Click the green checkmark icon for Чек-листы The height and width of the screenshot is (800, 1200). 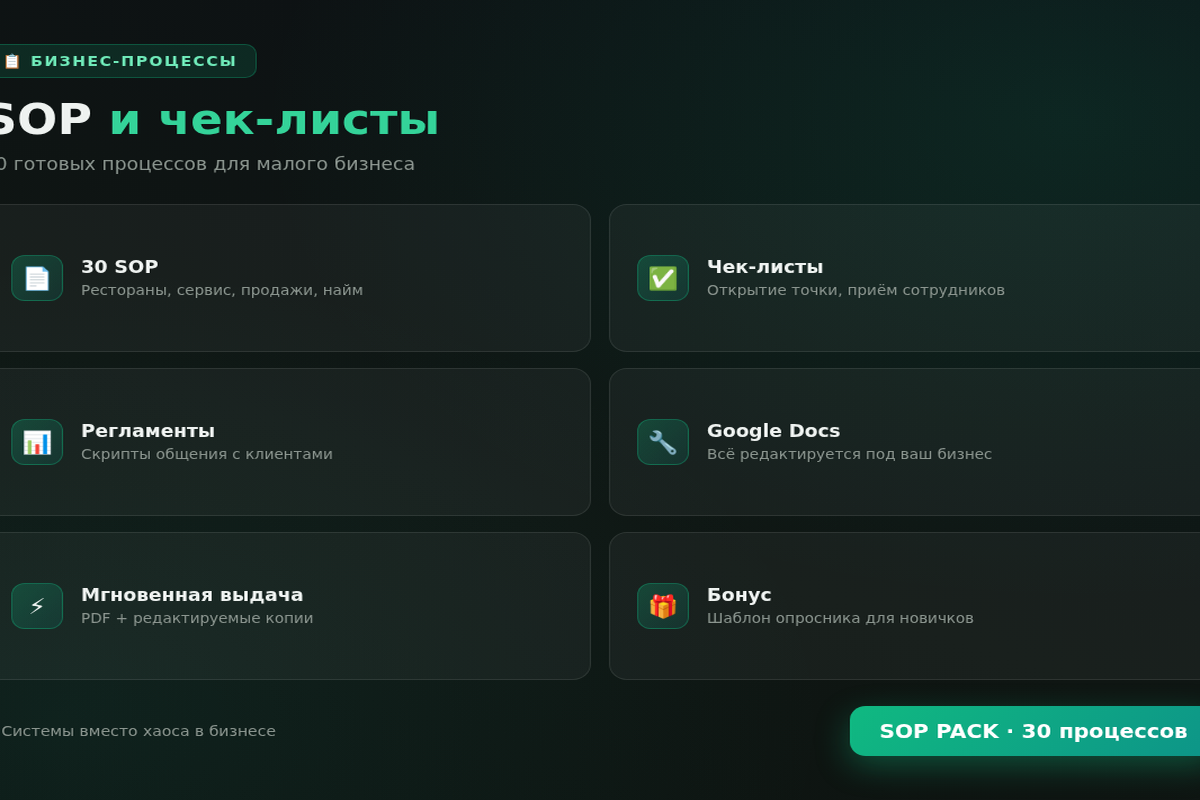coord(663,278)
